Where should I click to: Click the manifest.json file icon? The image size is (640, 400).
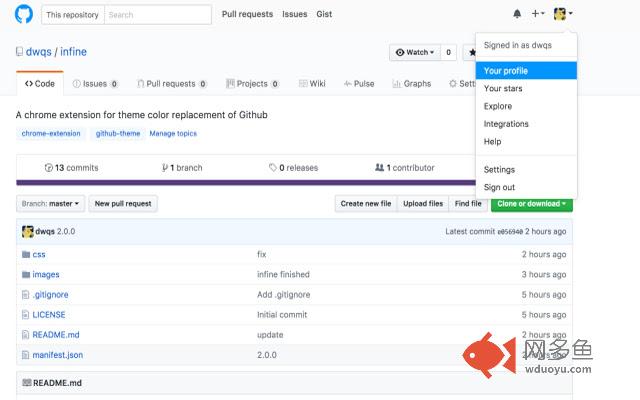(x=25, y=355)
